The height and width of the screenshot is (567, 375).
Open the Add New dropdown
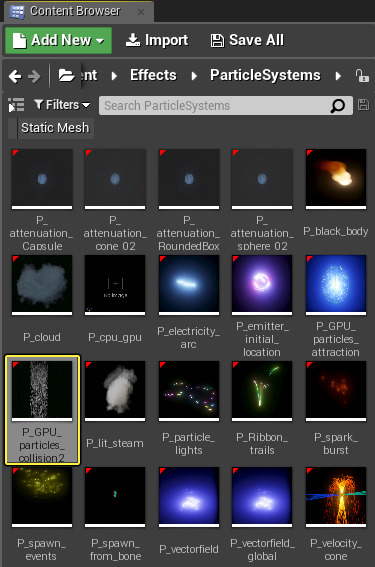[58, 40]
